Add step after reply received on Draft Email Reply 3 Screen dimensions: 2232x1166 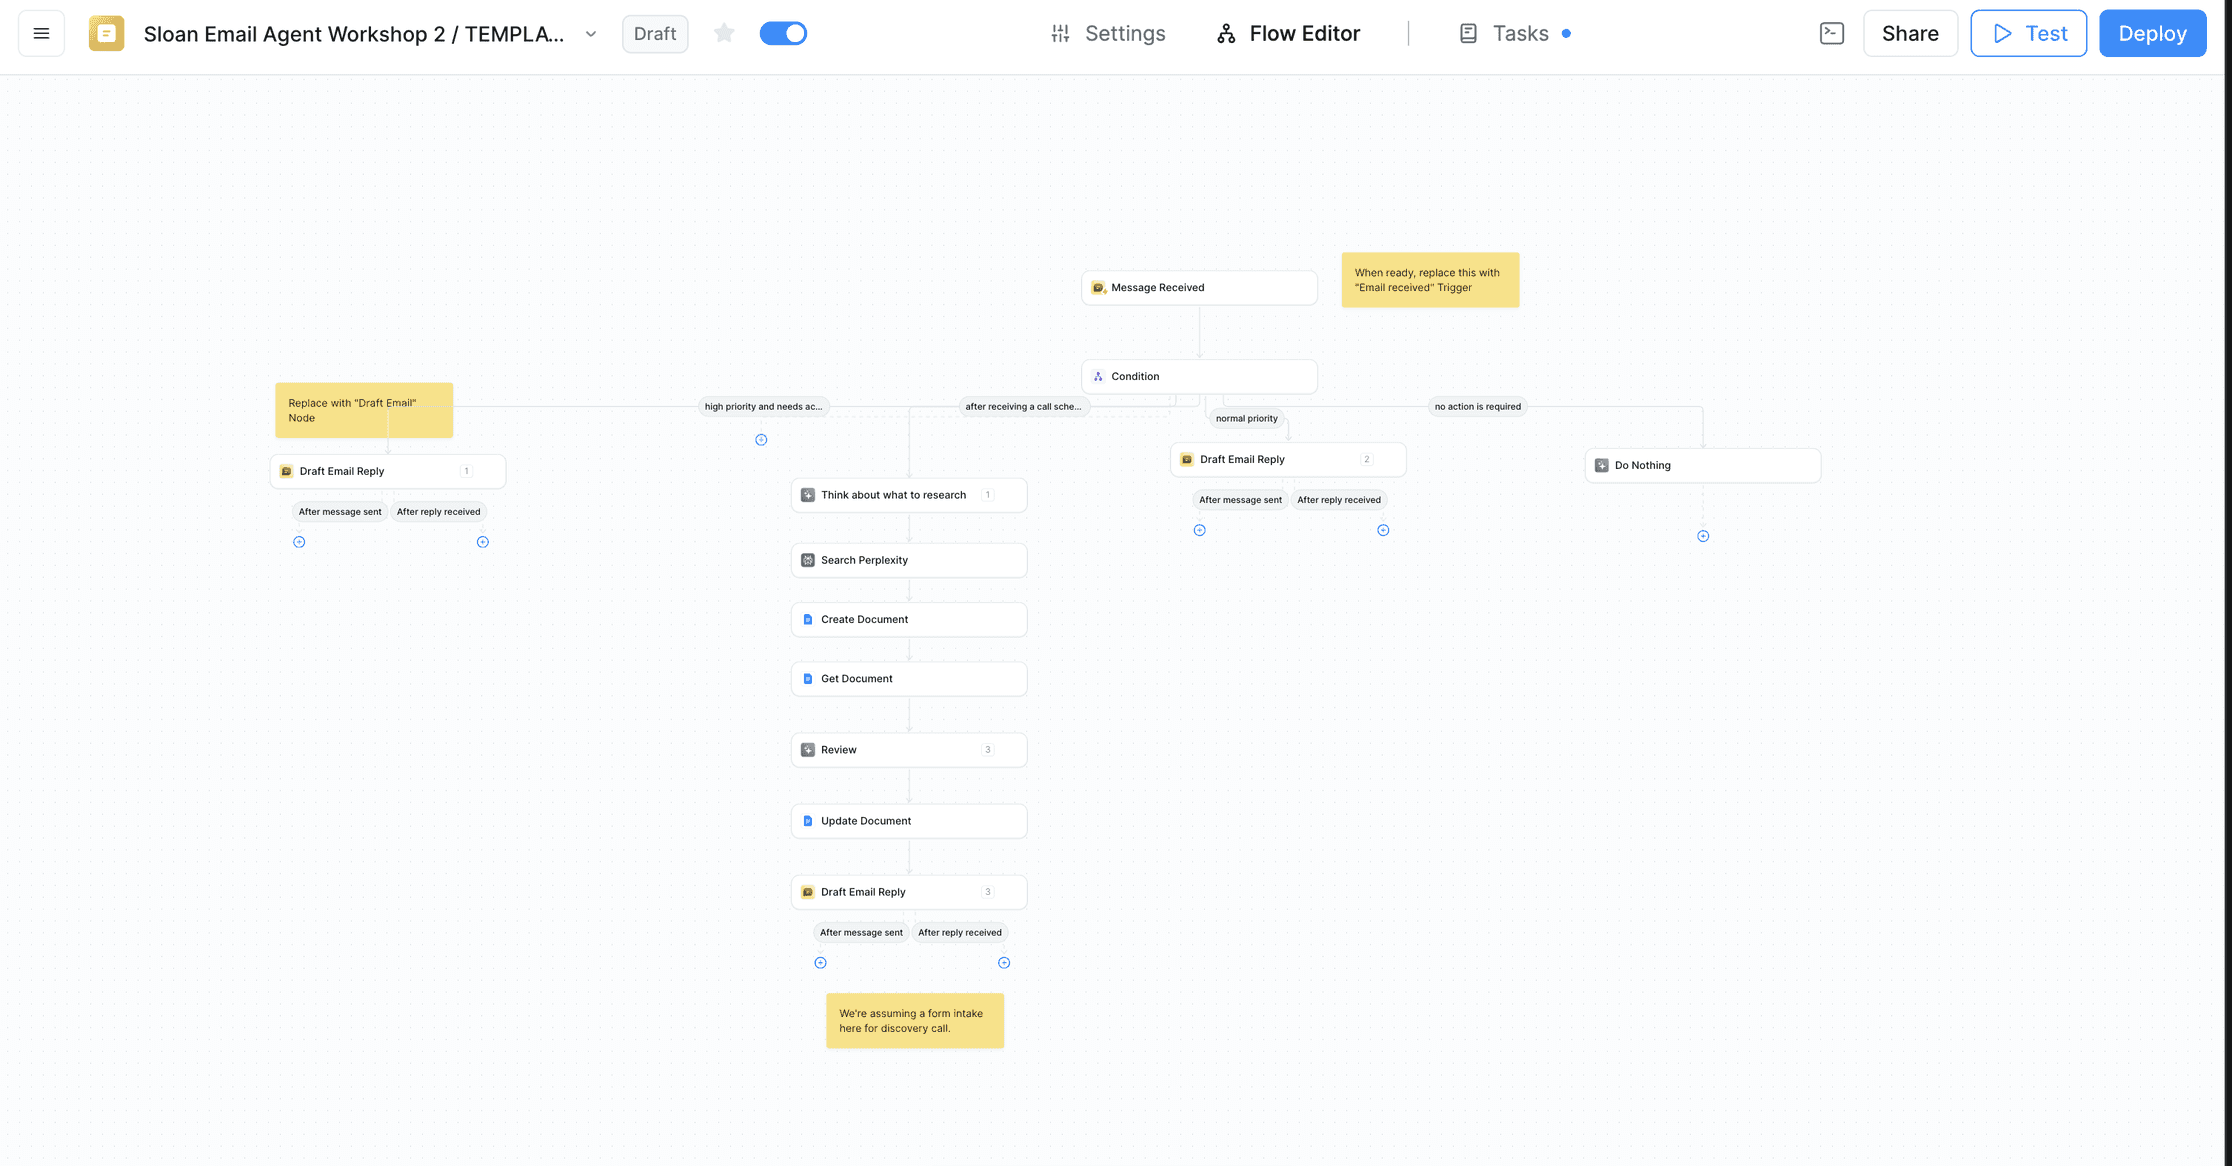(x=1004, y=963)
